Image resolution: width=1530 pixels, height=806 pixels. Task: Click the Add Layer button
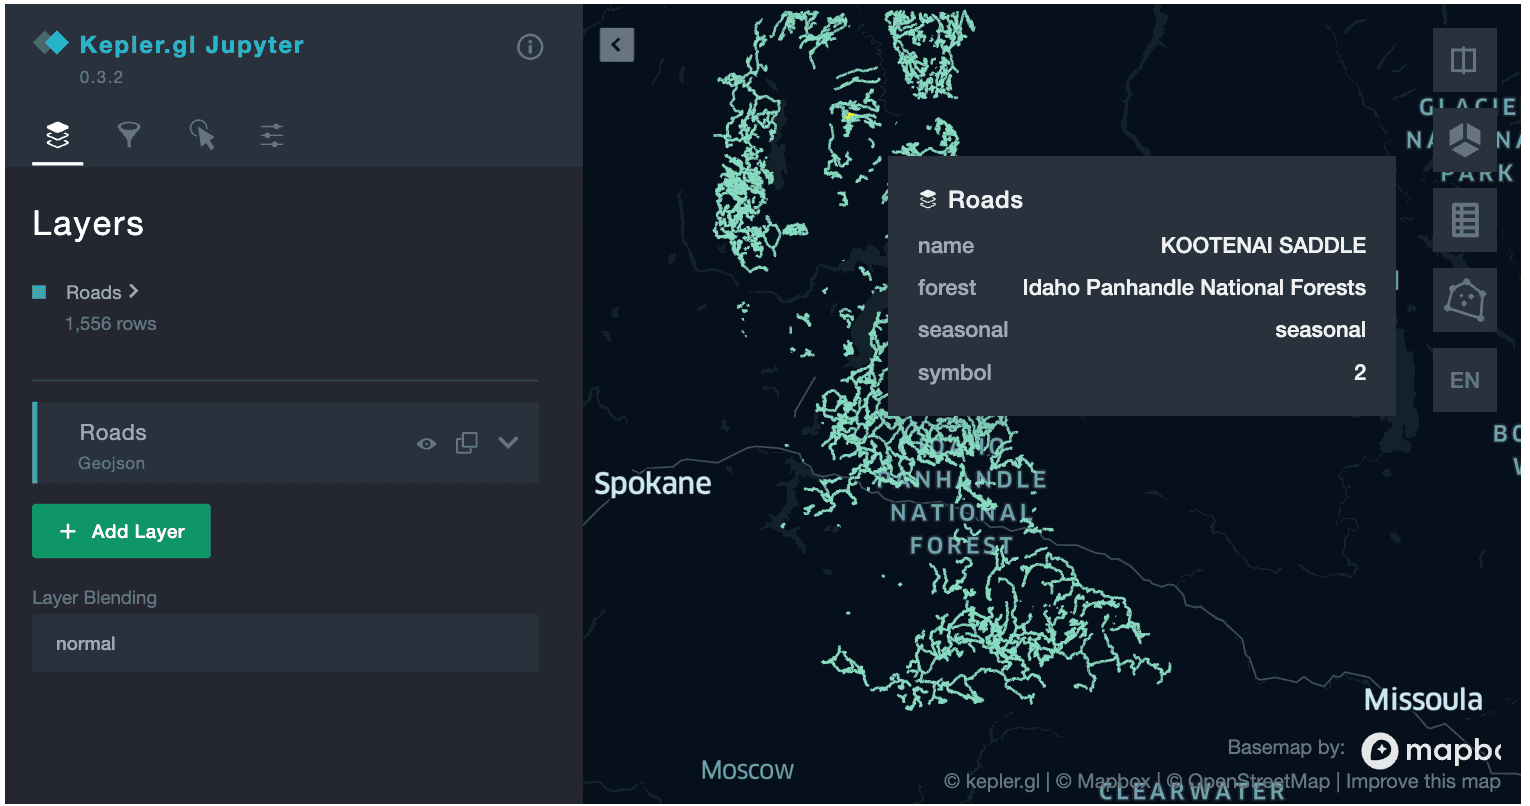pyautogui.click(x=121, y=531)
